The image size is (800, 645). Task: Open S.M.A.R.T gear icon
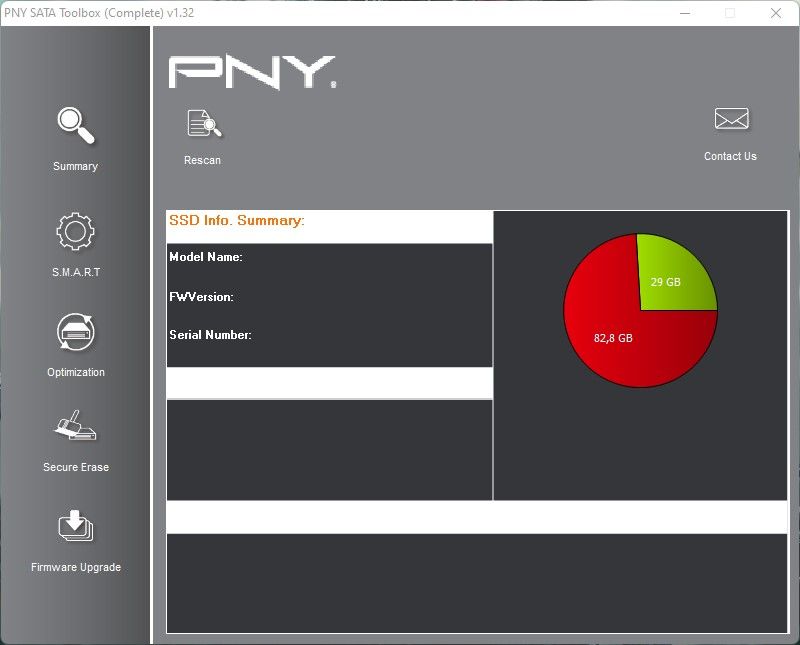76,231
